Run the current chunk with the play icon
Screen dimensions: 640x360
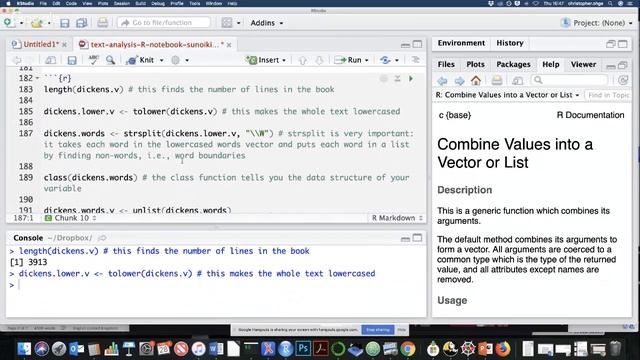[411, 78]
